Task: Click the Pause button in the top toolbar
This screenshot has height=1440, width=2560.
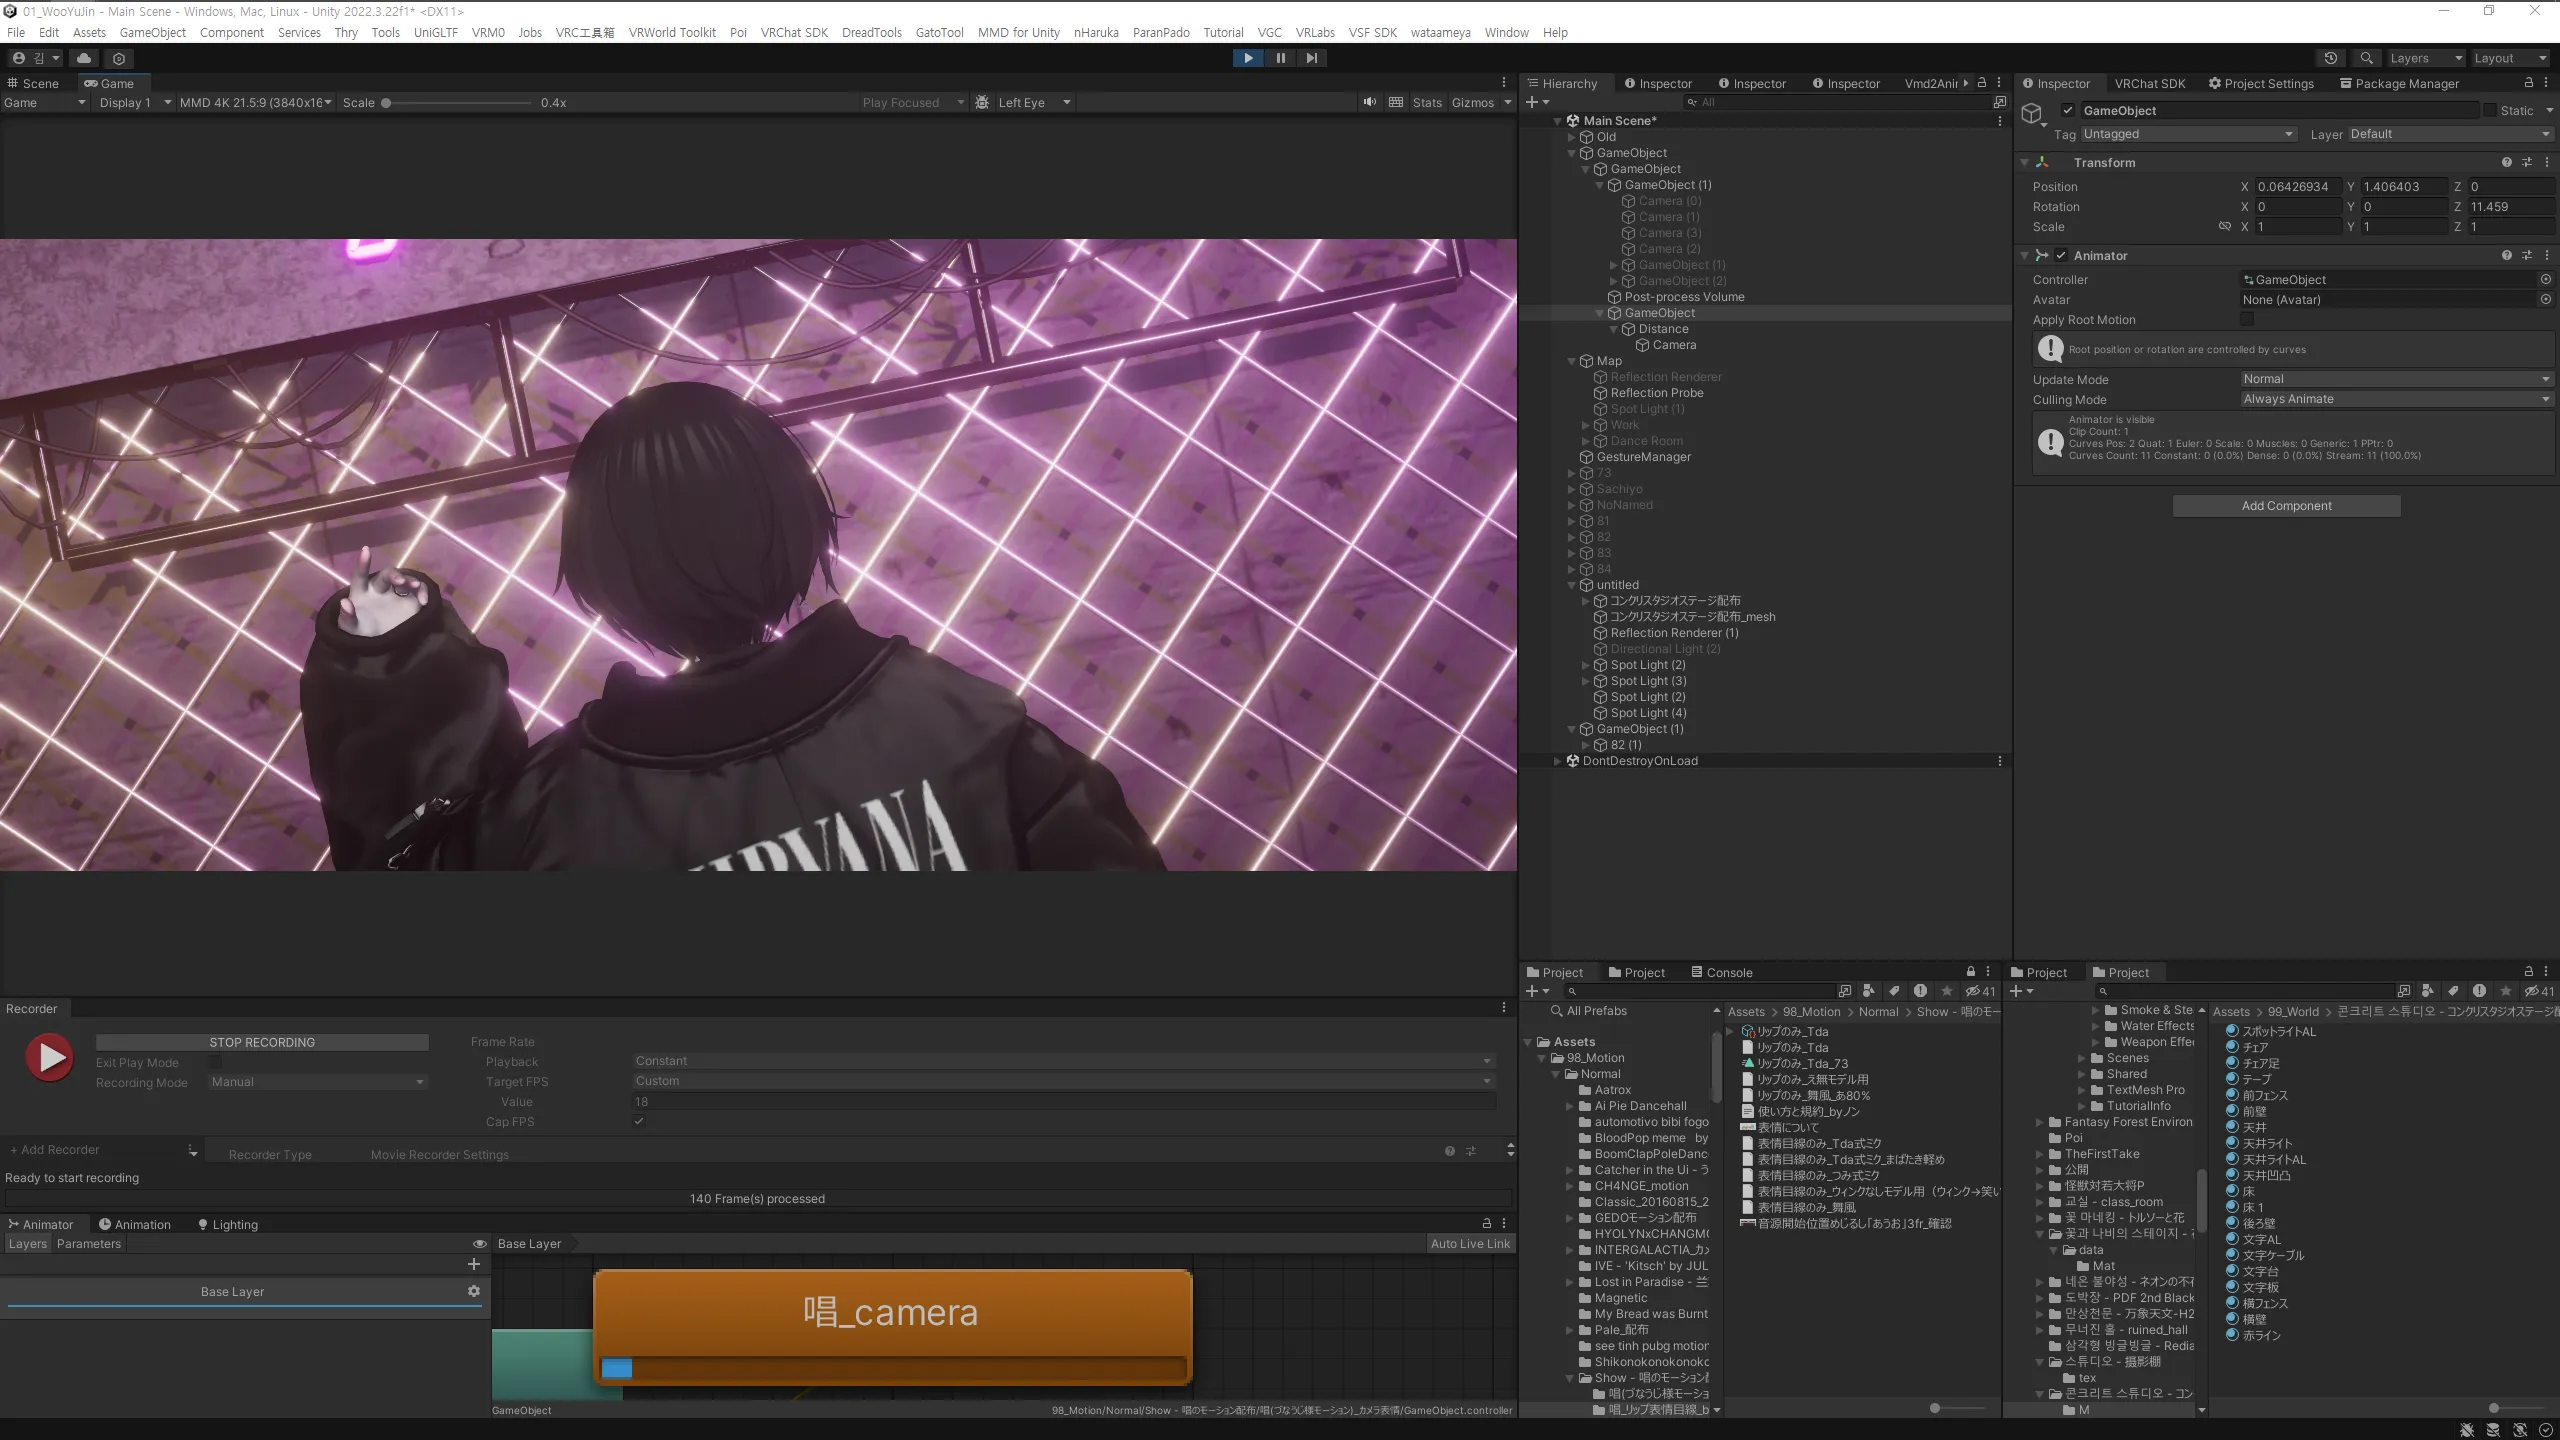Action: coord(1280,58)
